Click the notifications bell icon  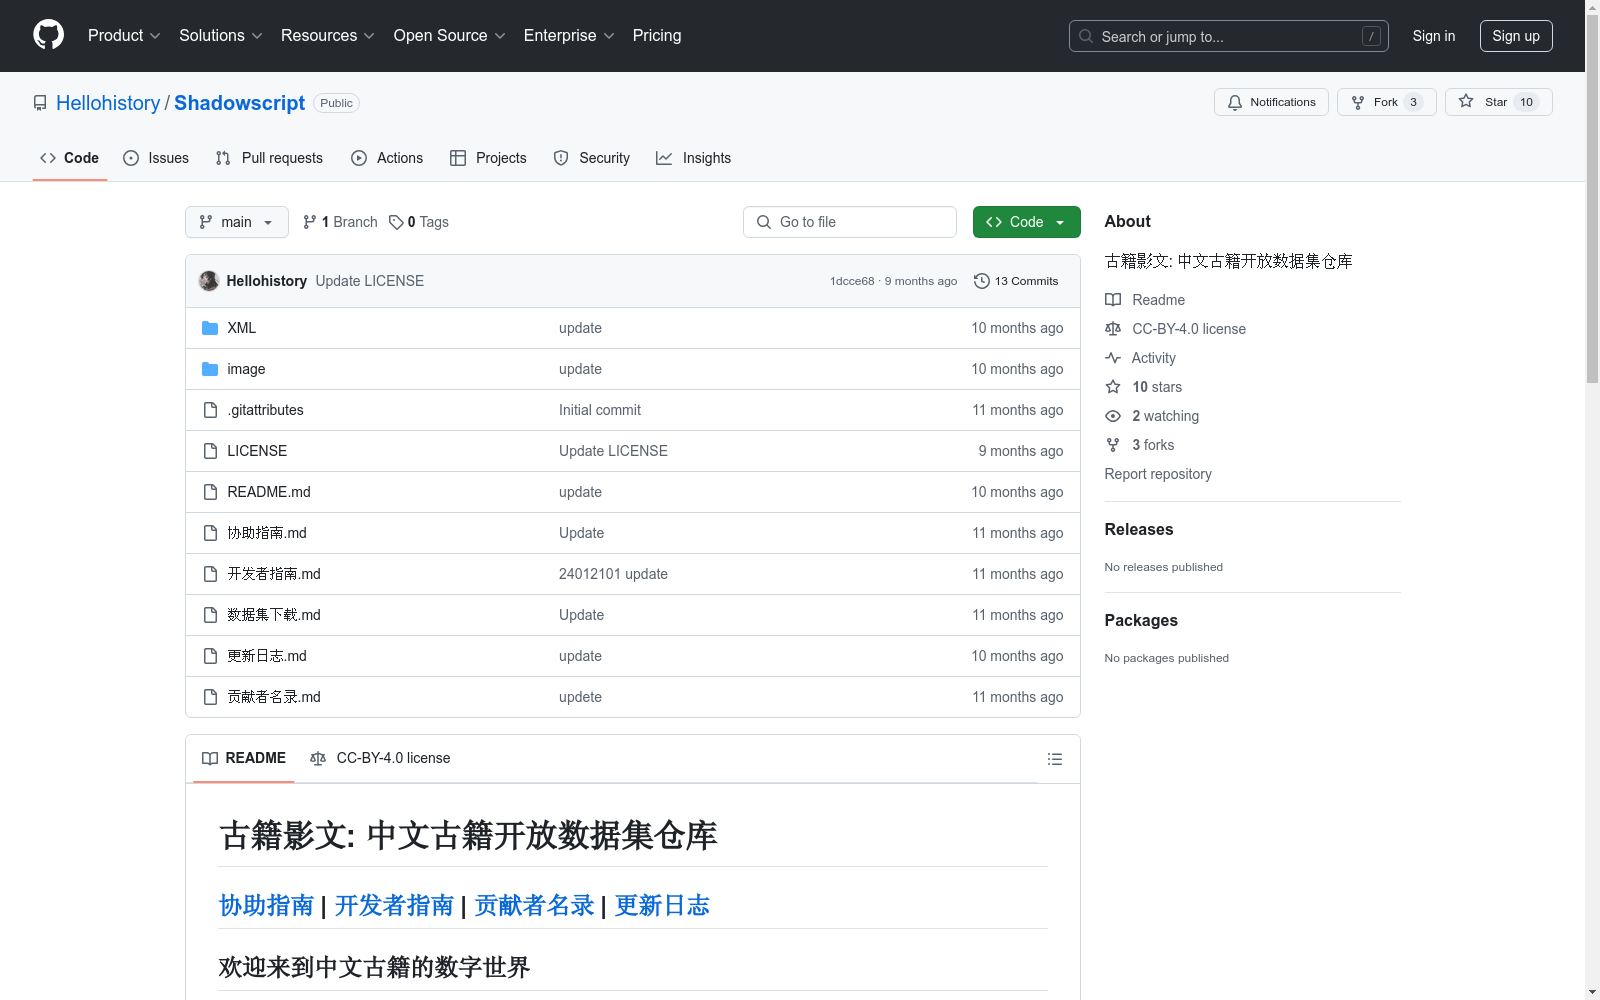pos(1235,102)
